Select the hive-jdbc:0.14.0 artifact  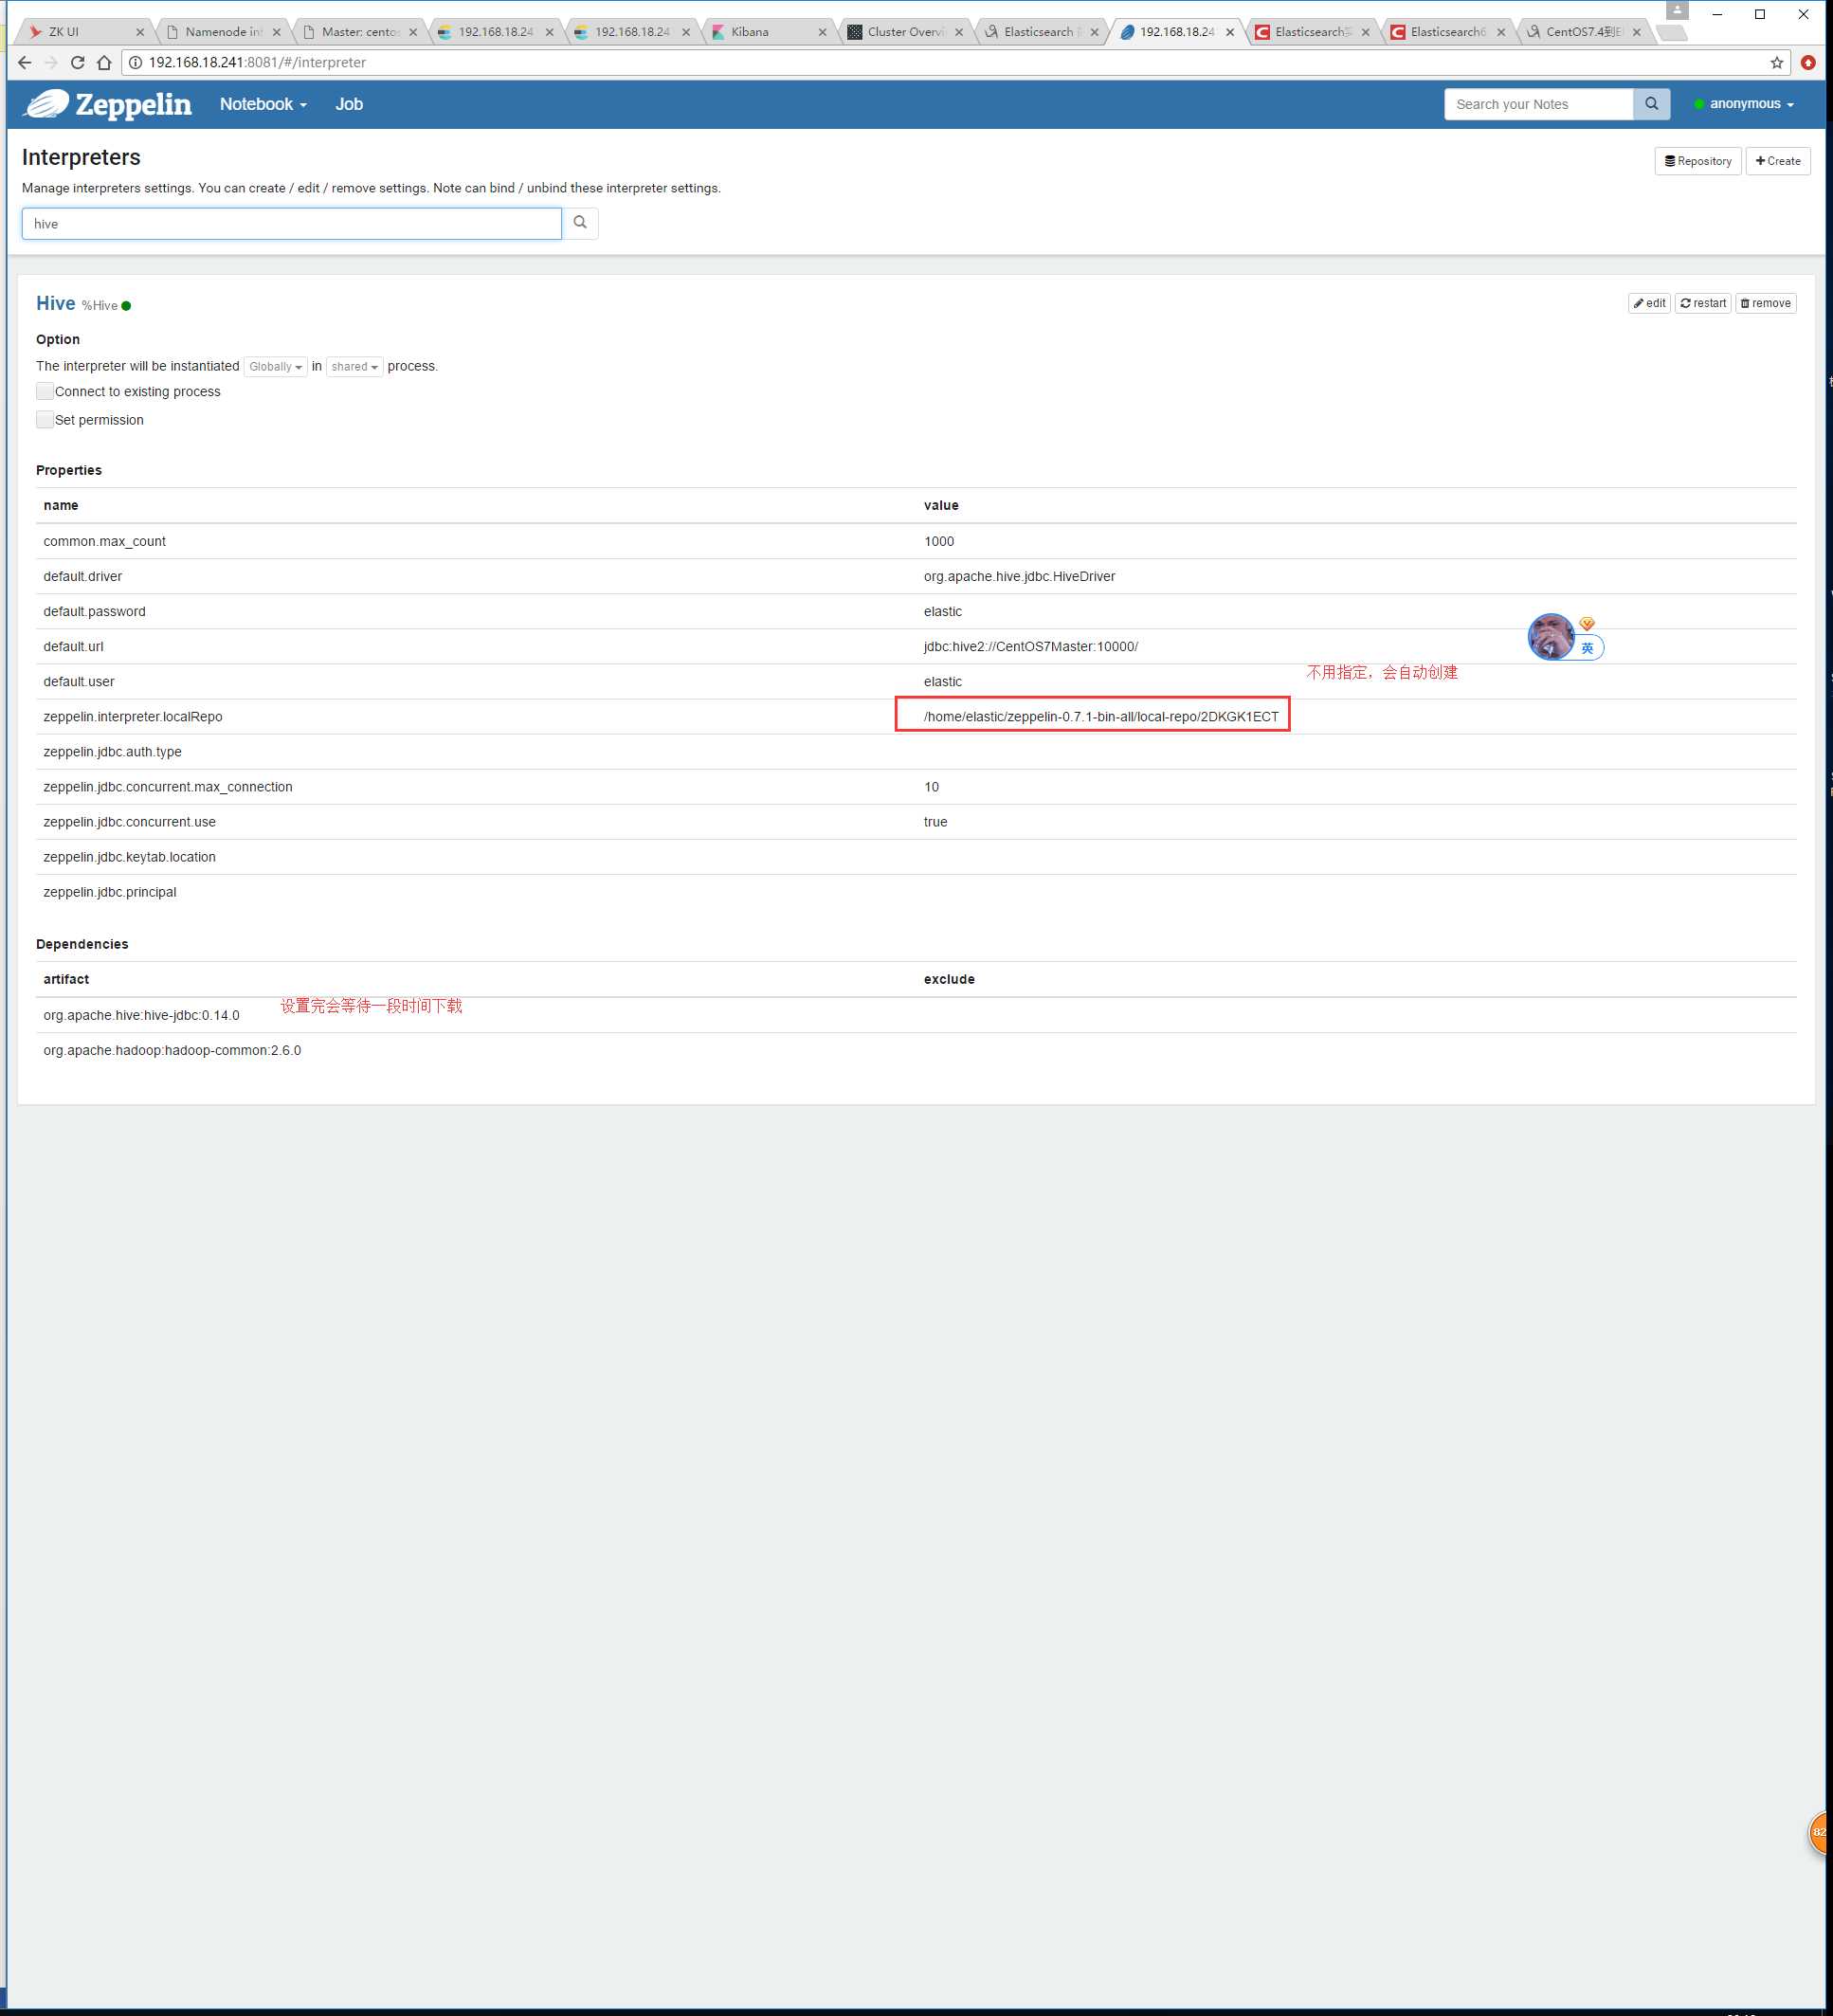(x=141, y=1015)
